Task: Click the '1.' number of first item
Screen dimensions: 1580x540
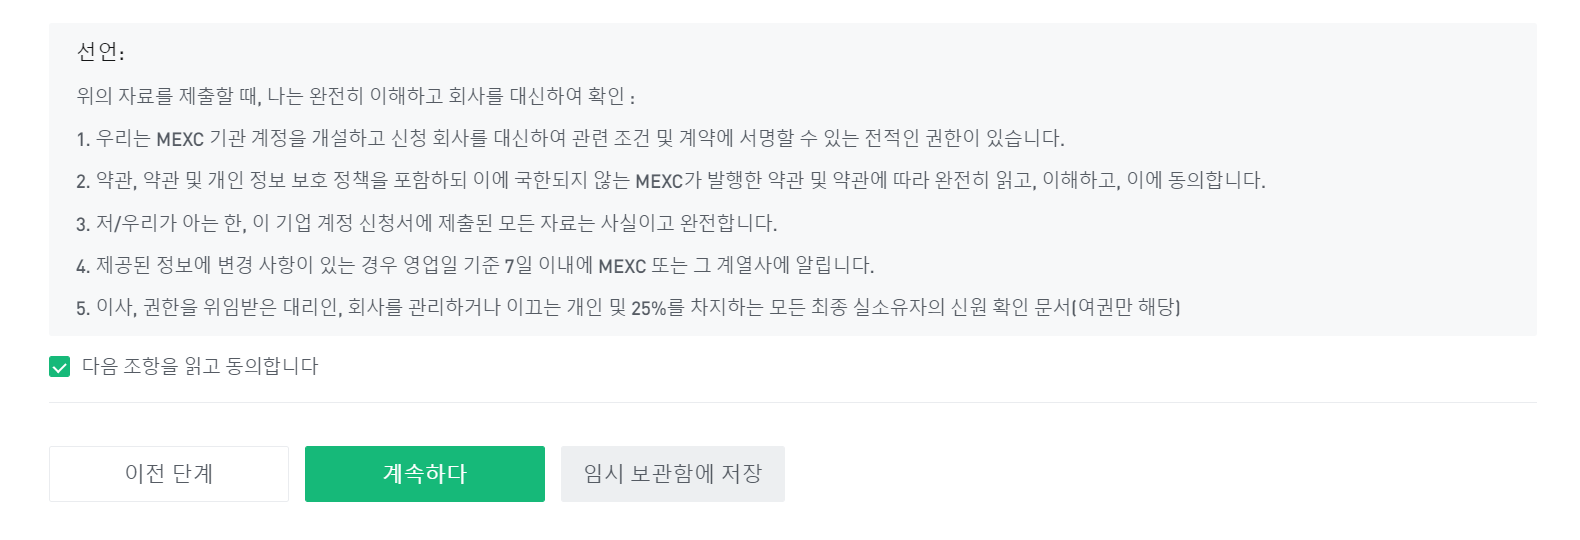Action: [83, 140]
